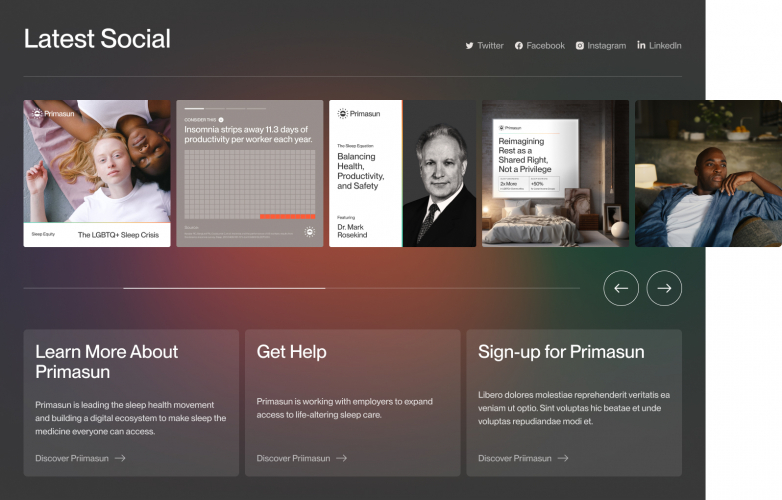Open the insomnia productivity statistic post

pyautogui.click(x=250, y=173)
